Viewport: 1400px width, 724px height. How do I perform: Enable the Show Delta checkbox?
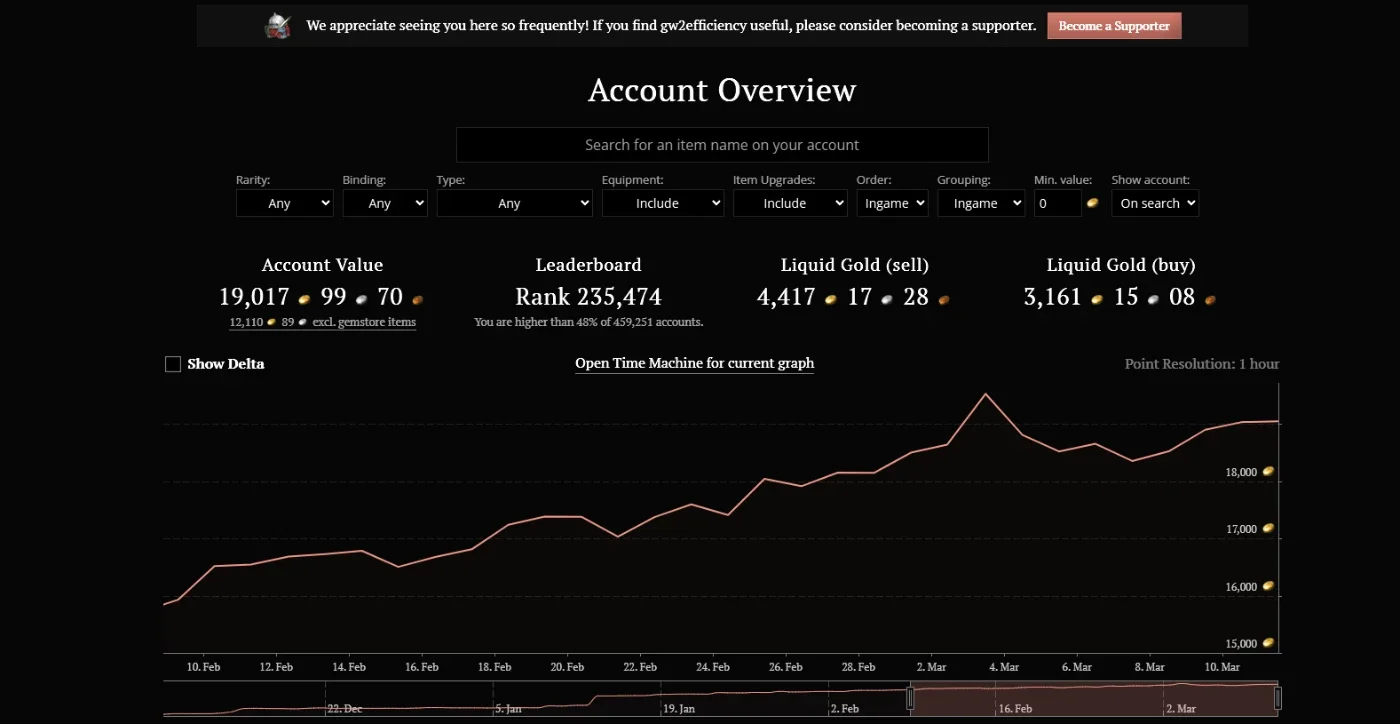tap(173, 364)
